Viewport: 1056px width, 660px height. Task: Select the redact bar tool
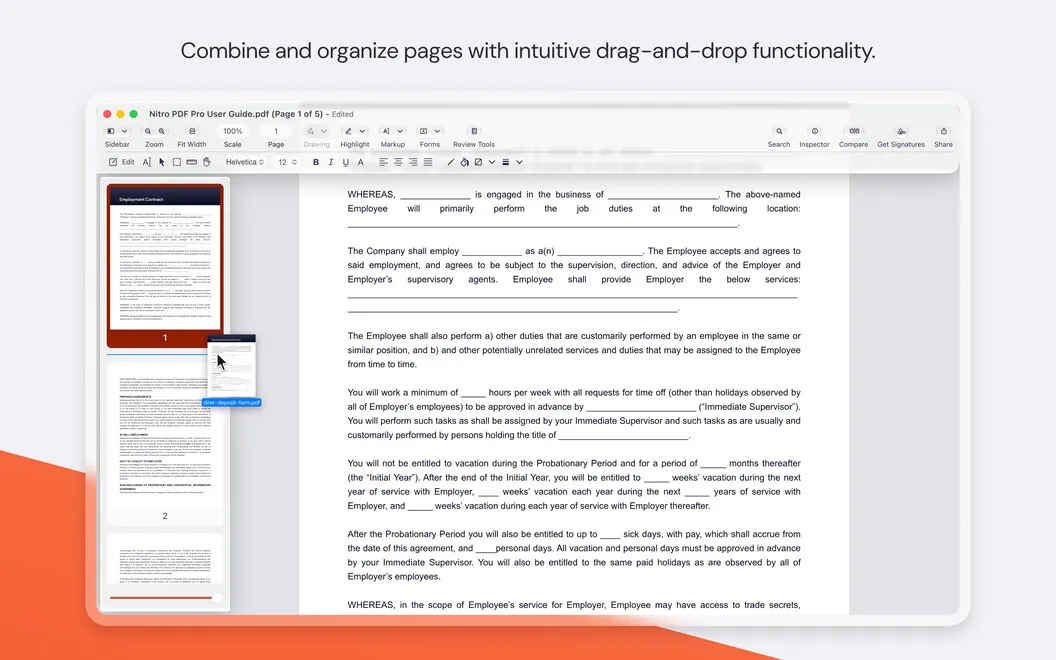[x=191, y=162]
